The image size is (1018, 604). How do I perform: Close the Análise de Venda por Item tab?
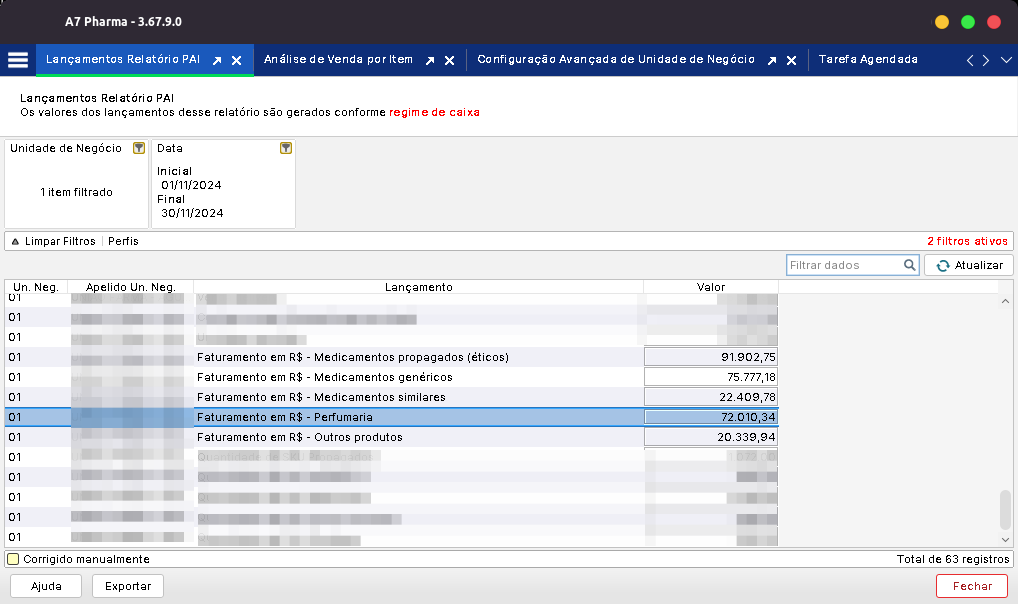(x=450, y=61)
